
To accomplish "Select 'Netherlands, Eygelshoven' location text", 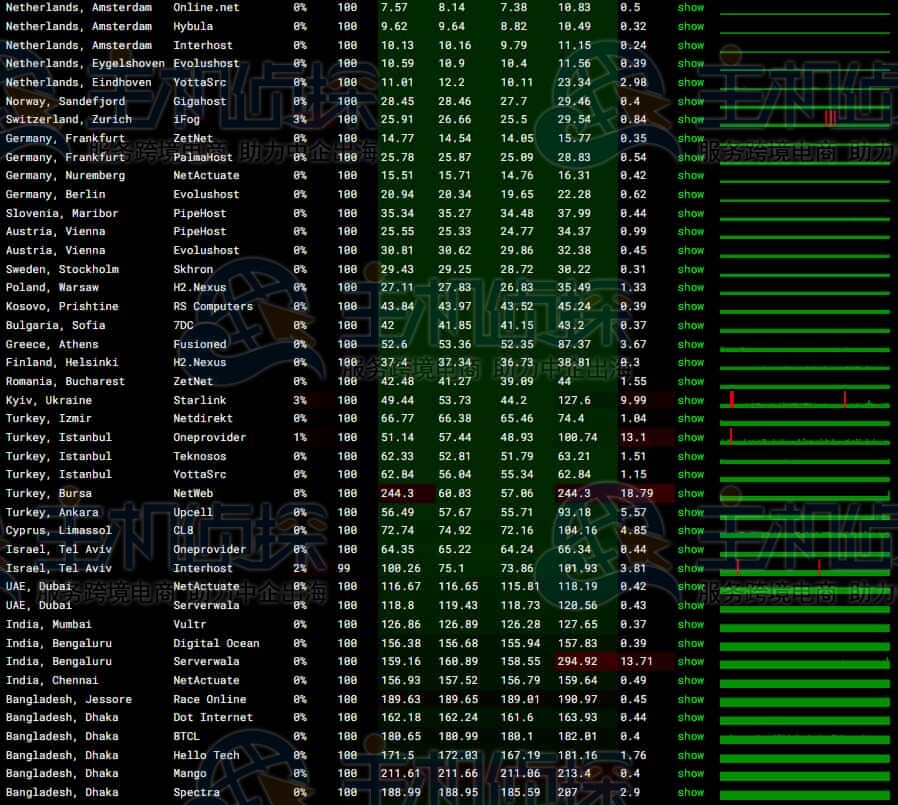I will pyautogui.click(x=85, y=64).
